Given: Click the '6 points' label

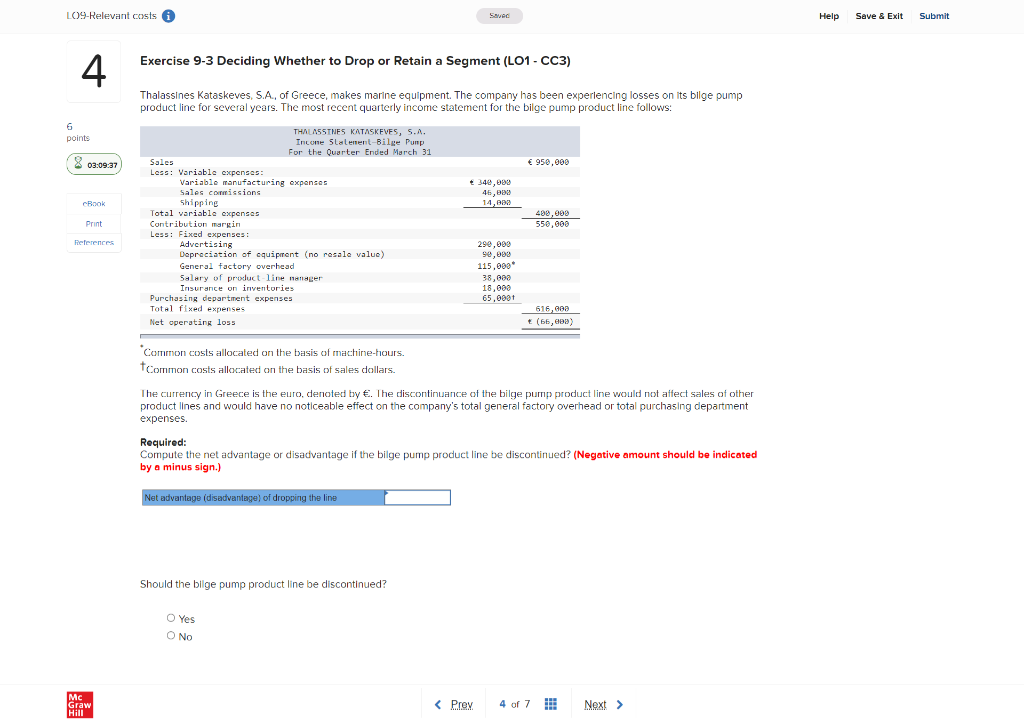Looking at the screenshot, I should (78, 131).
